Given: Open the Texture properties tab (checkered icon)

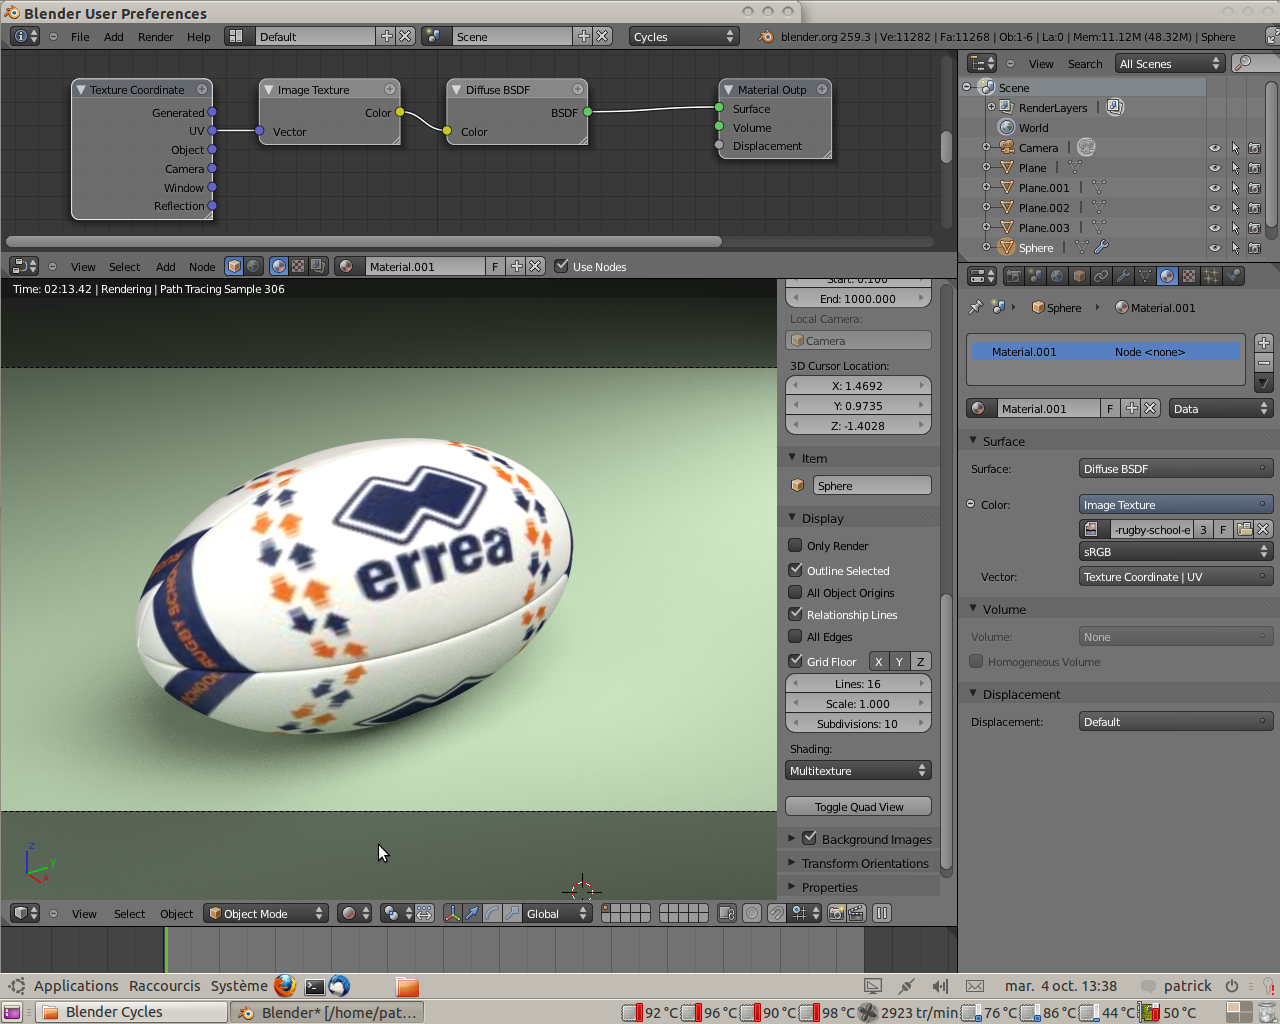Looking at the screenshot, I should [1187, 276].
